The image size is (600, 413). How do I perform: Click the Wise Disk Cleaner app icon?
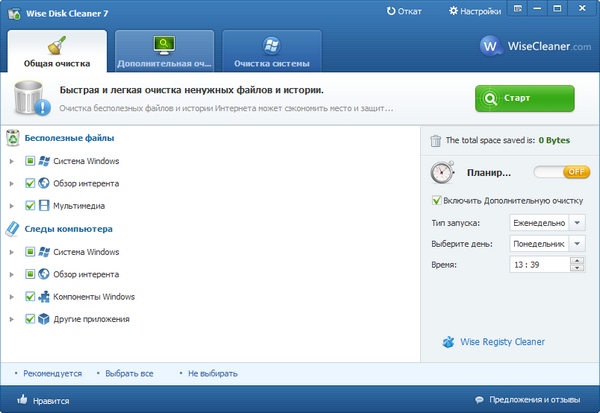pos(14,14)
